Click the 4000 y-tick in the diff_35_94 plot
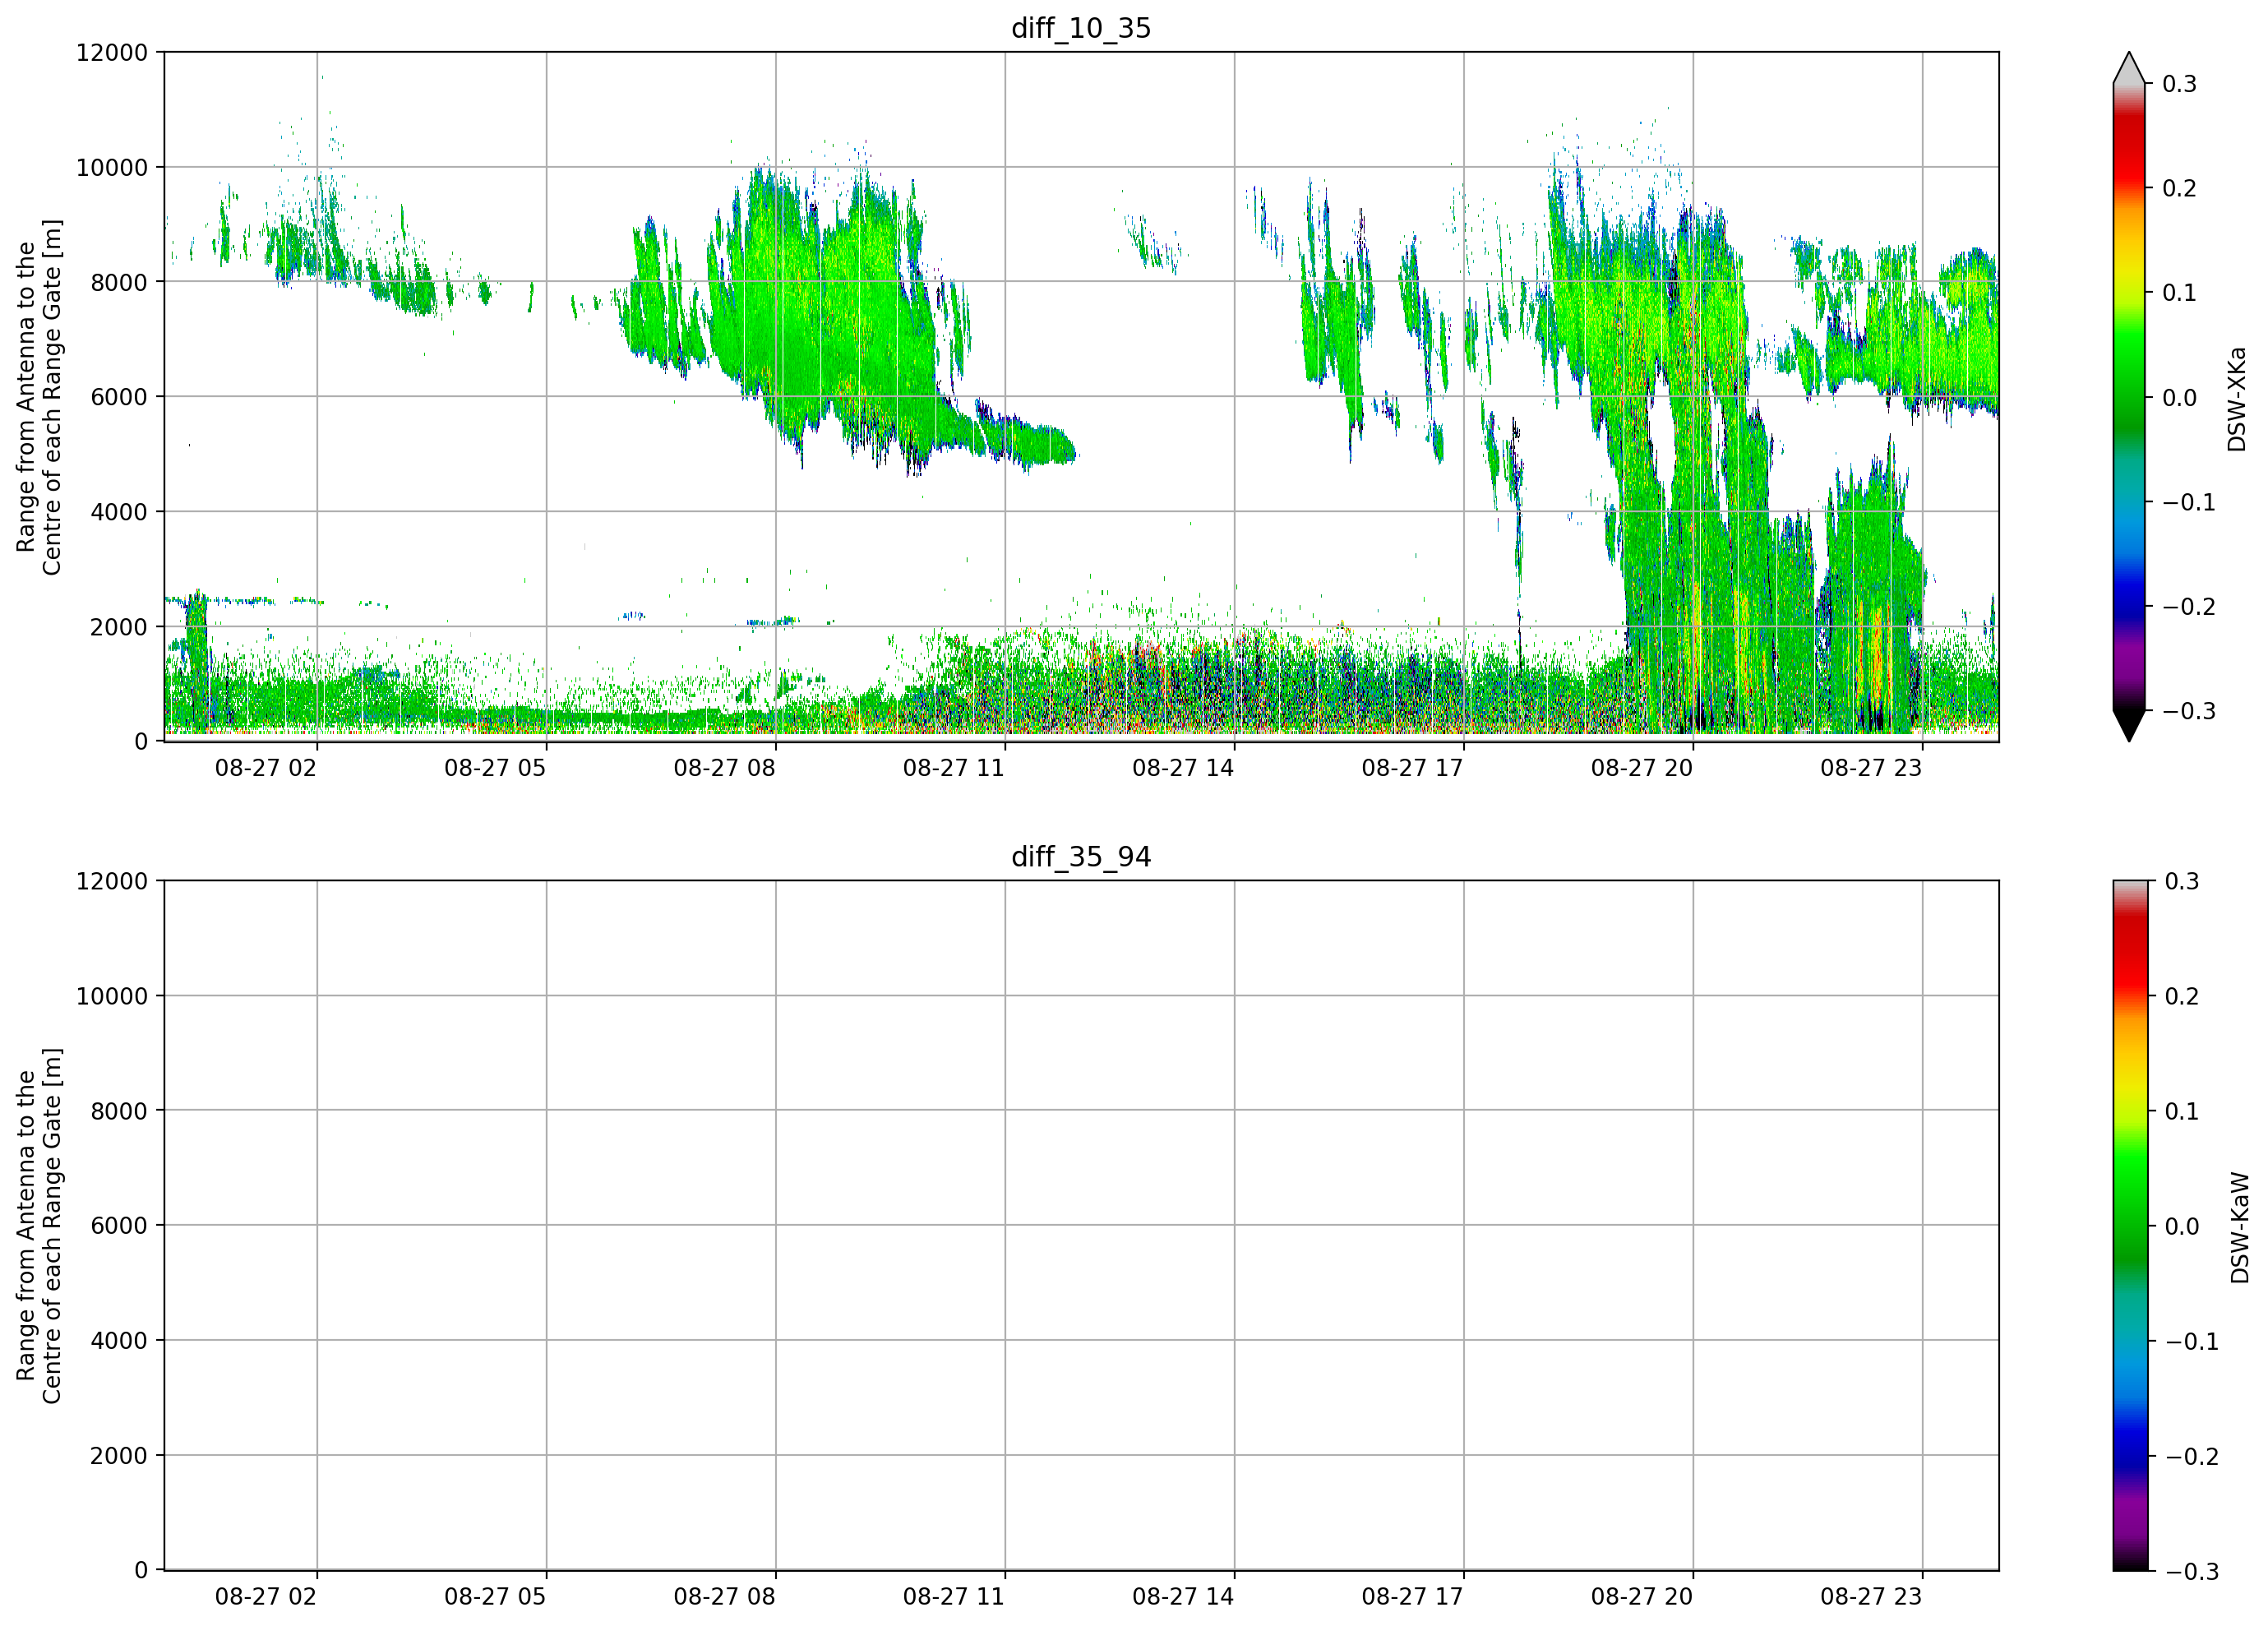 click(119, 1341)
